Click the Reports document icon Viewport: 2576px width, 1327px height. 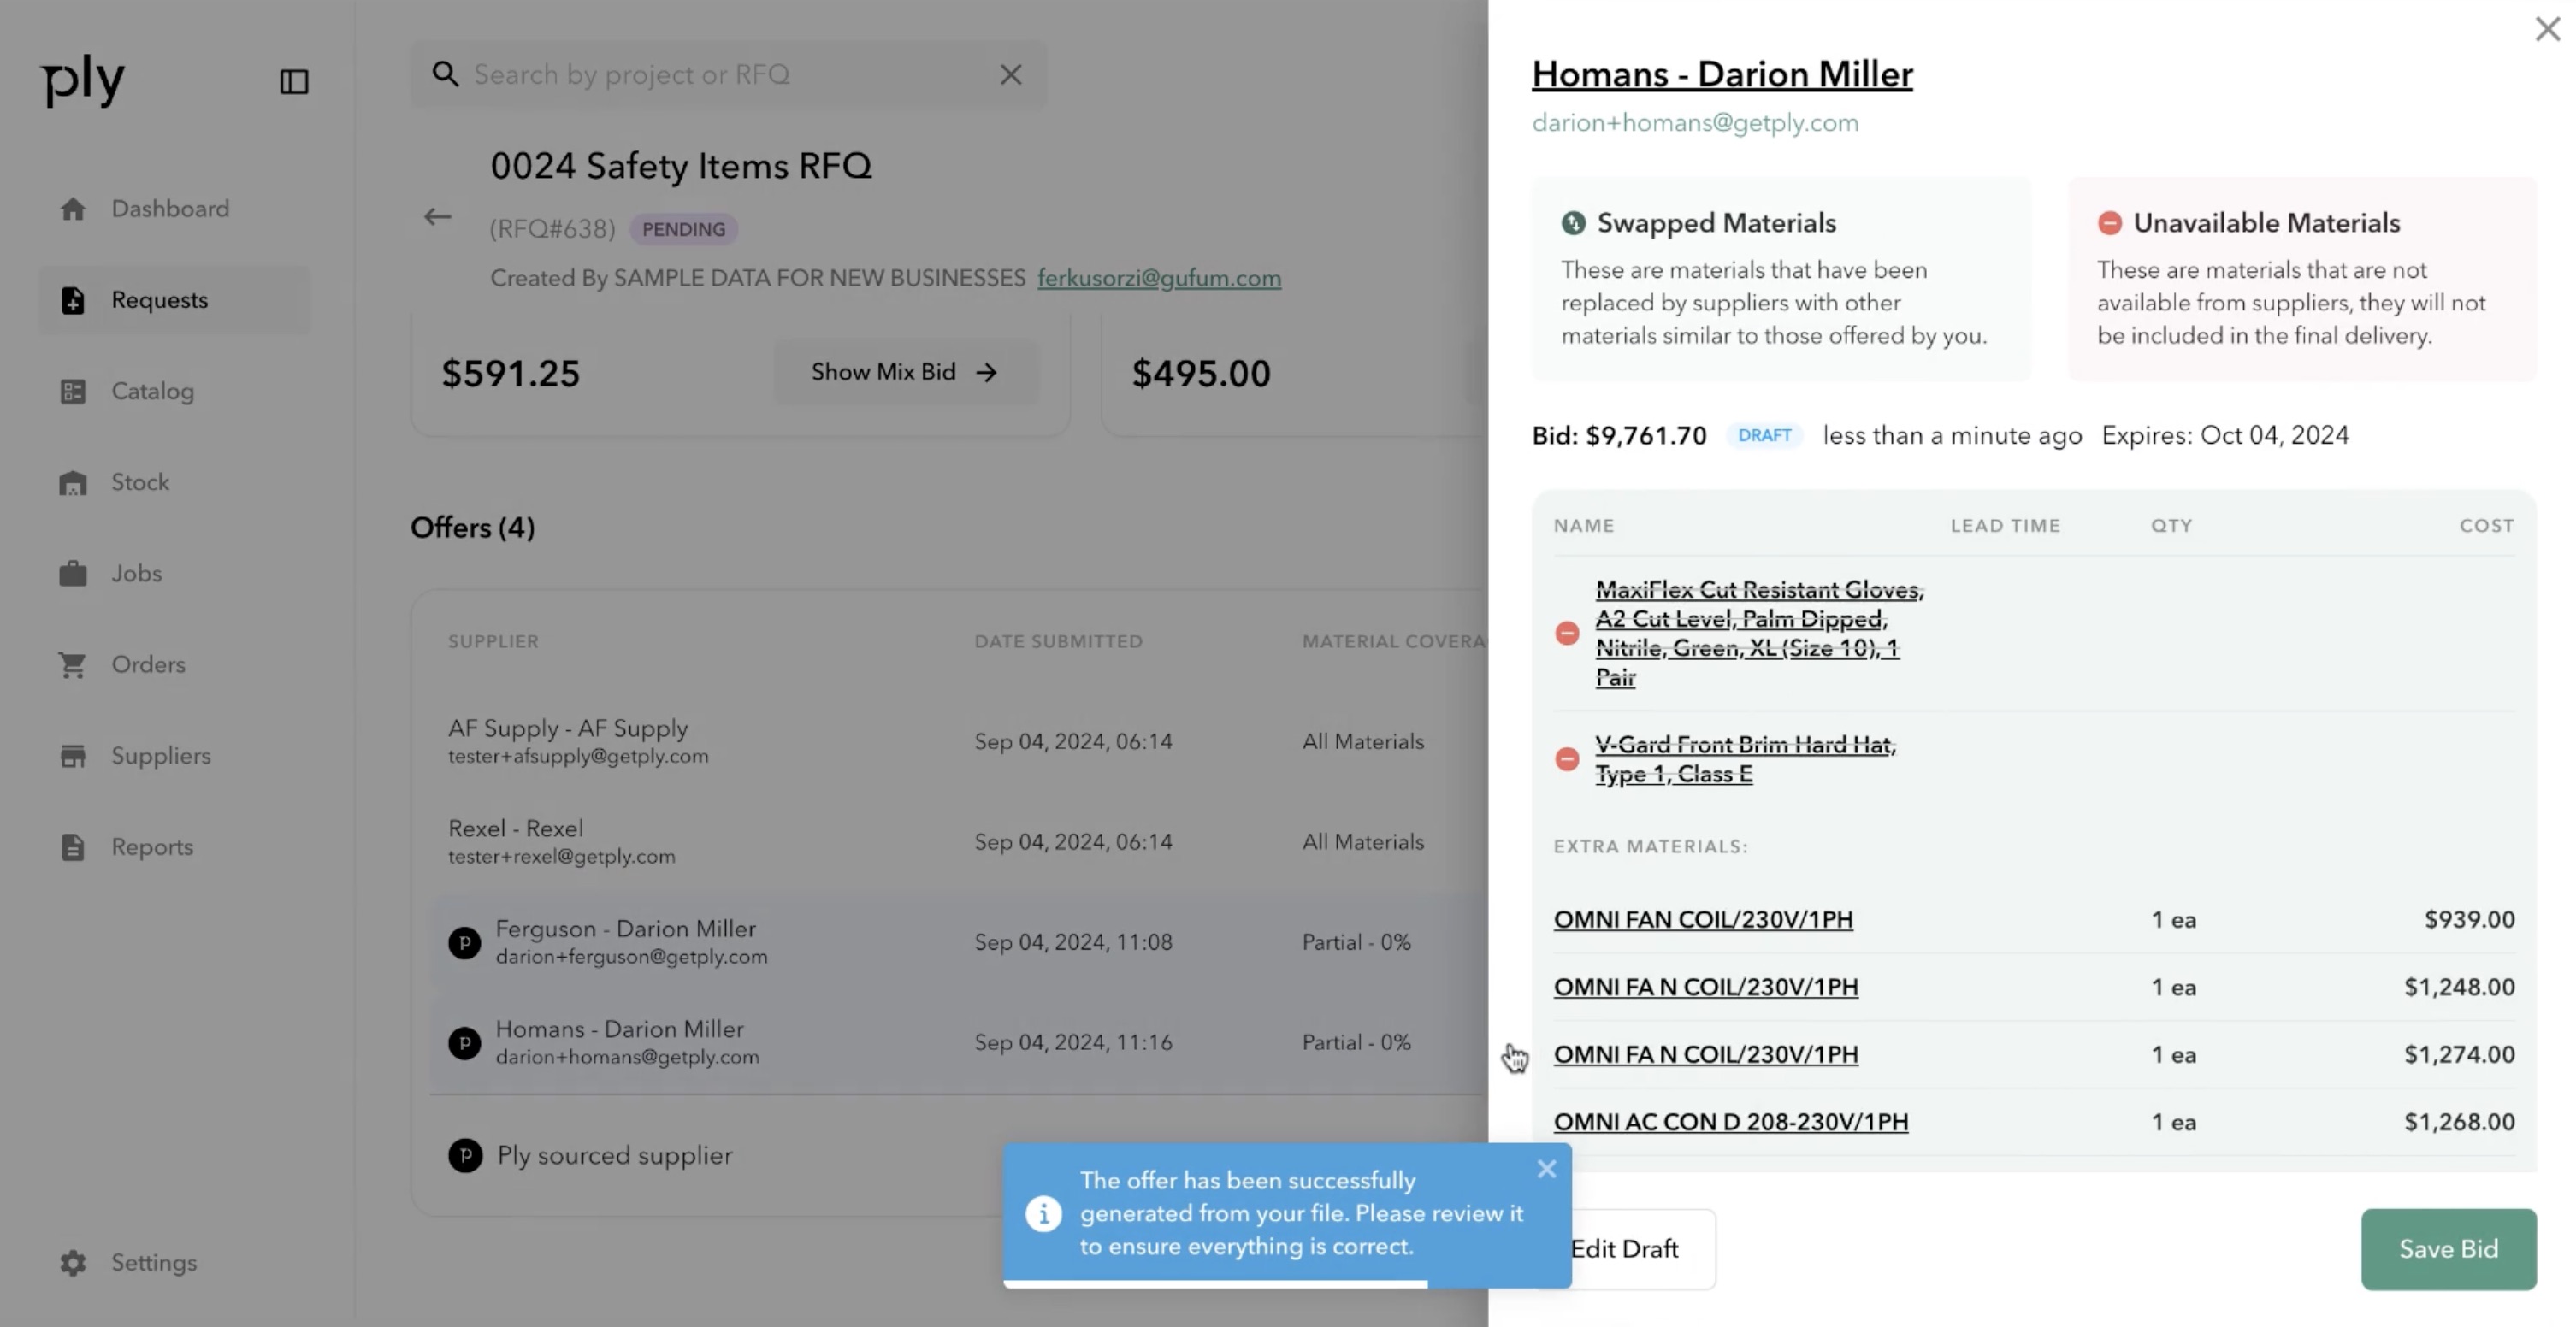(73, 847)
